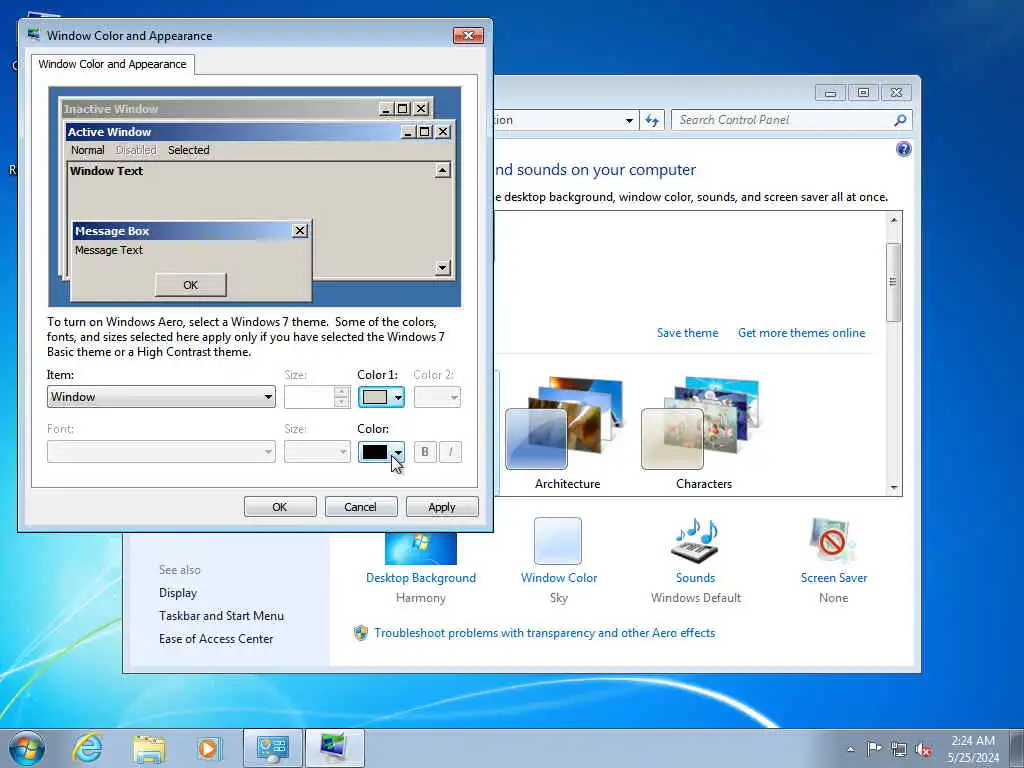Image resolution: width=1024 pixels, height=768 pixels.
Task: Click Selected in preview menu
Action: pyautogui.click(x=189, y=150)
